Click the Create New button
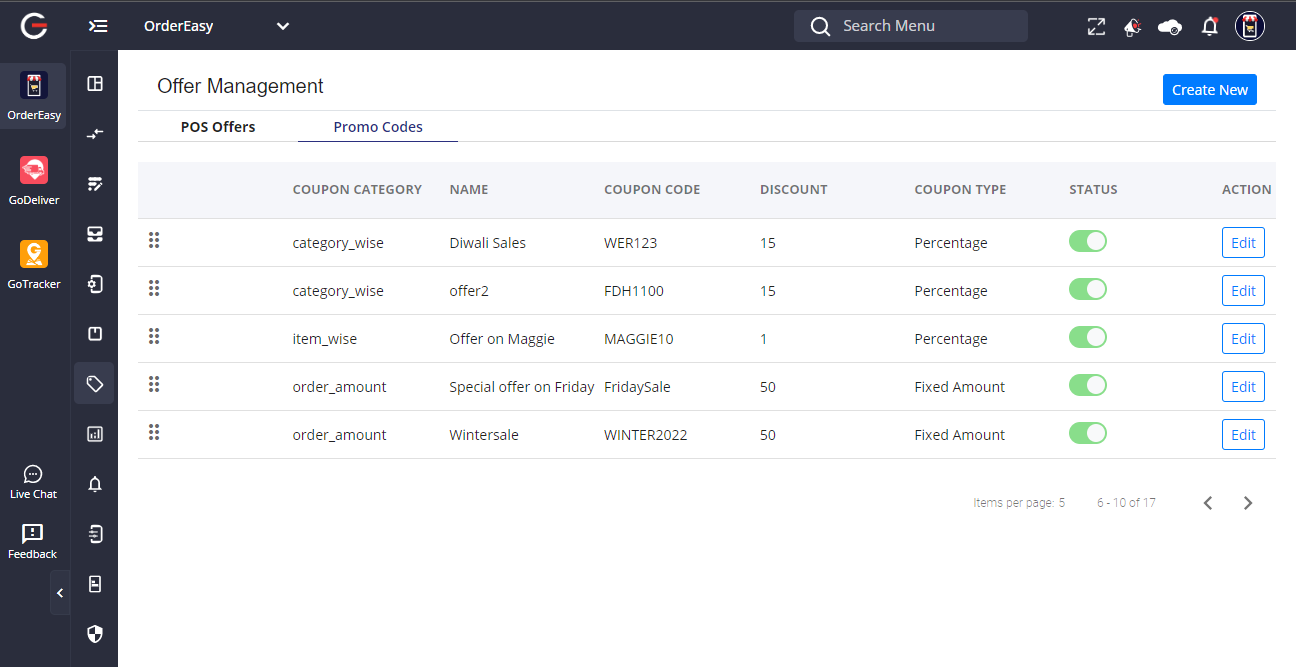This screenshot has height=667, width=1296. coord(1209,90)
